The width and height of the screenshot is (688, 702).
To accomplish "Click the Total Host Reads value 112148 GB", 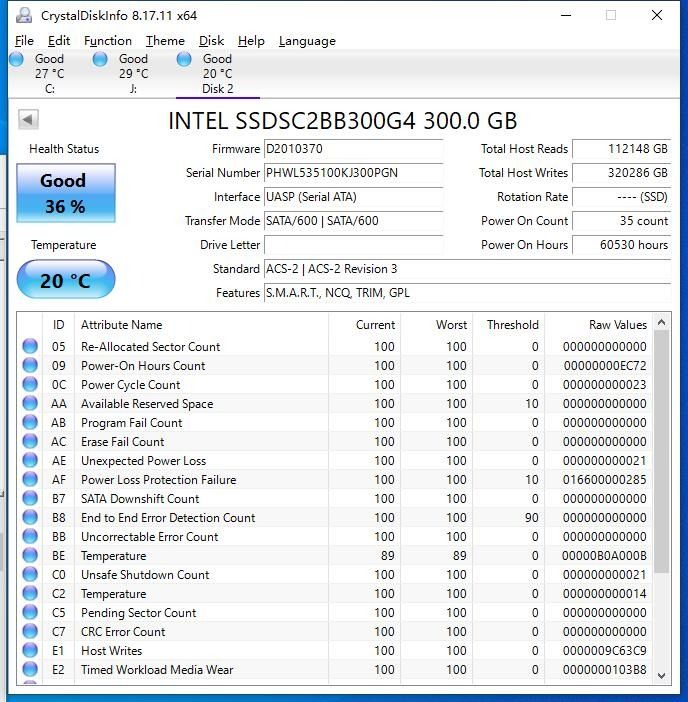I will (622, 149).
